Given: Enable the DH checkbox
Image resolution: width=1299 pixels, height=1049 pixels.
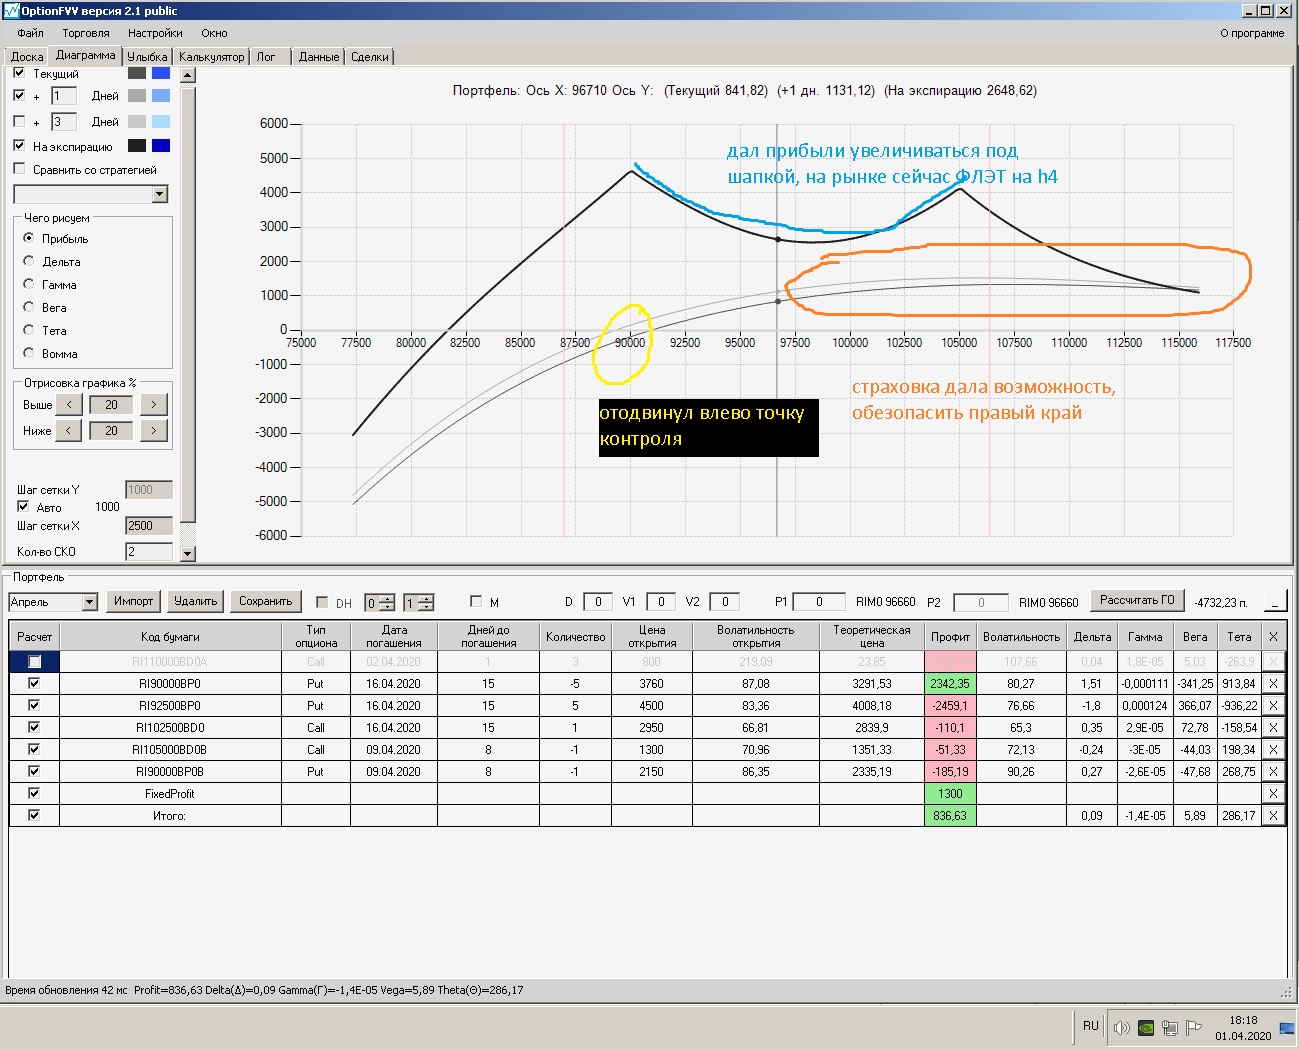Looking at the screenshot, I should pyautogui.click(x=322, y=602).
